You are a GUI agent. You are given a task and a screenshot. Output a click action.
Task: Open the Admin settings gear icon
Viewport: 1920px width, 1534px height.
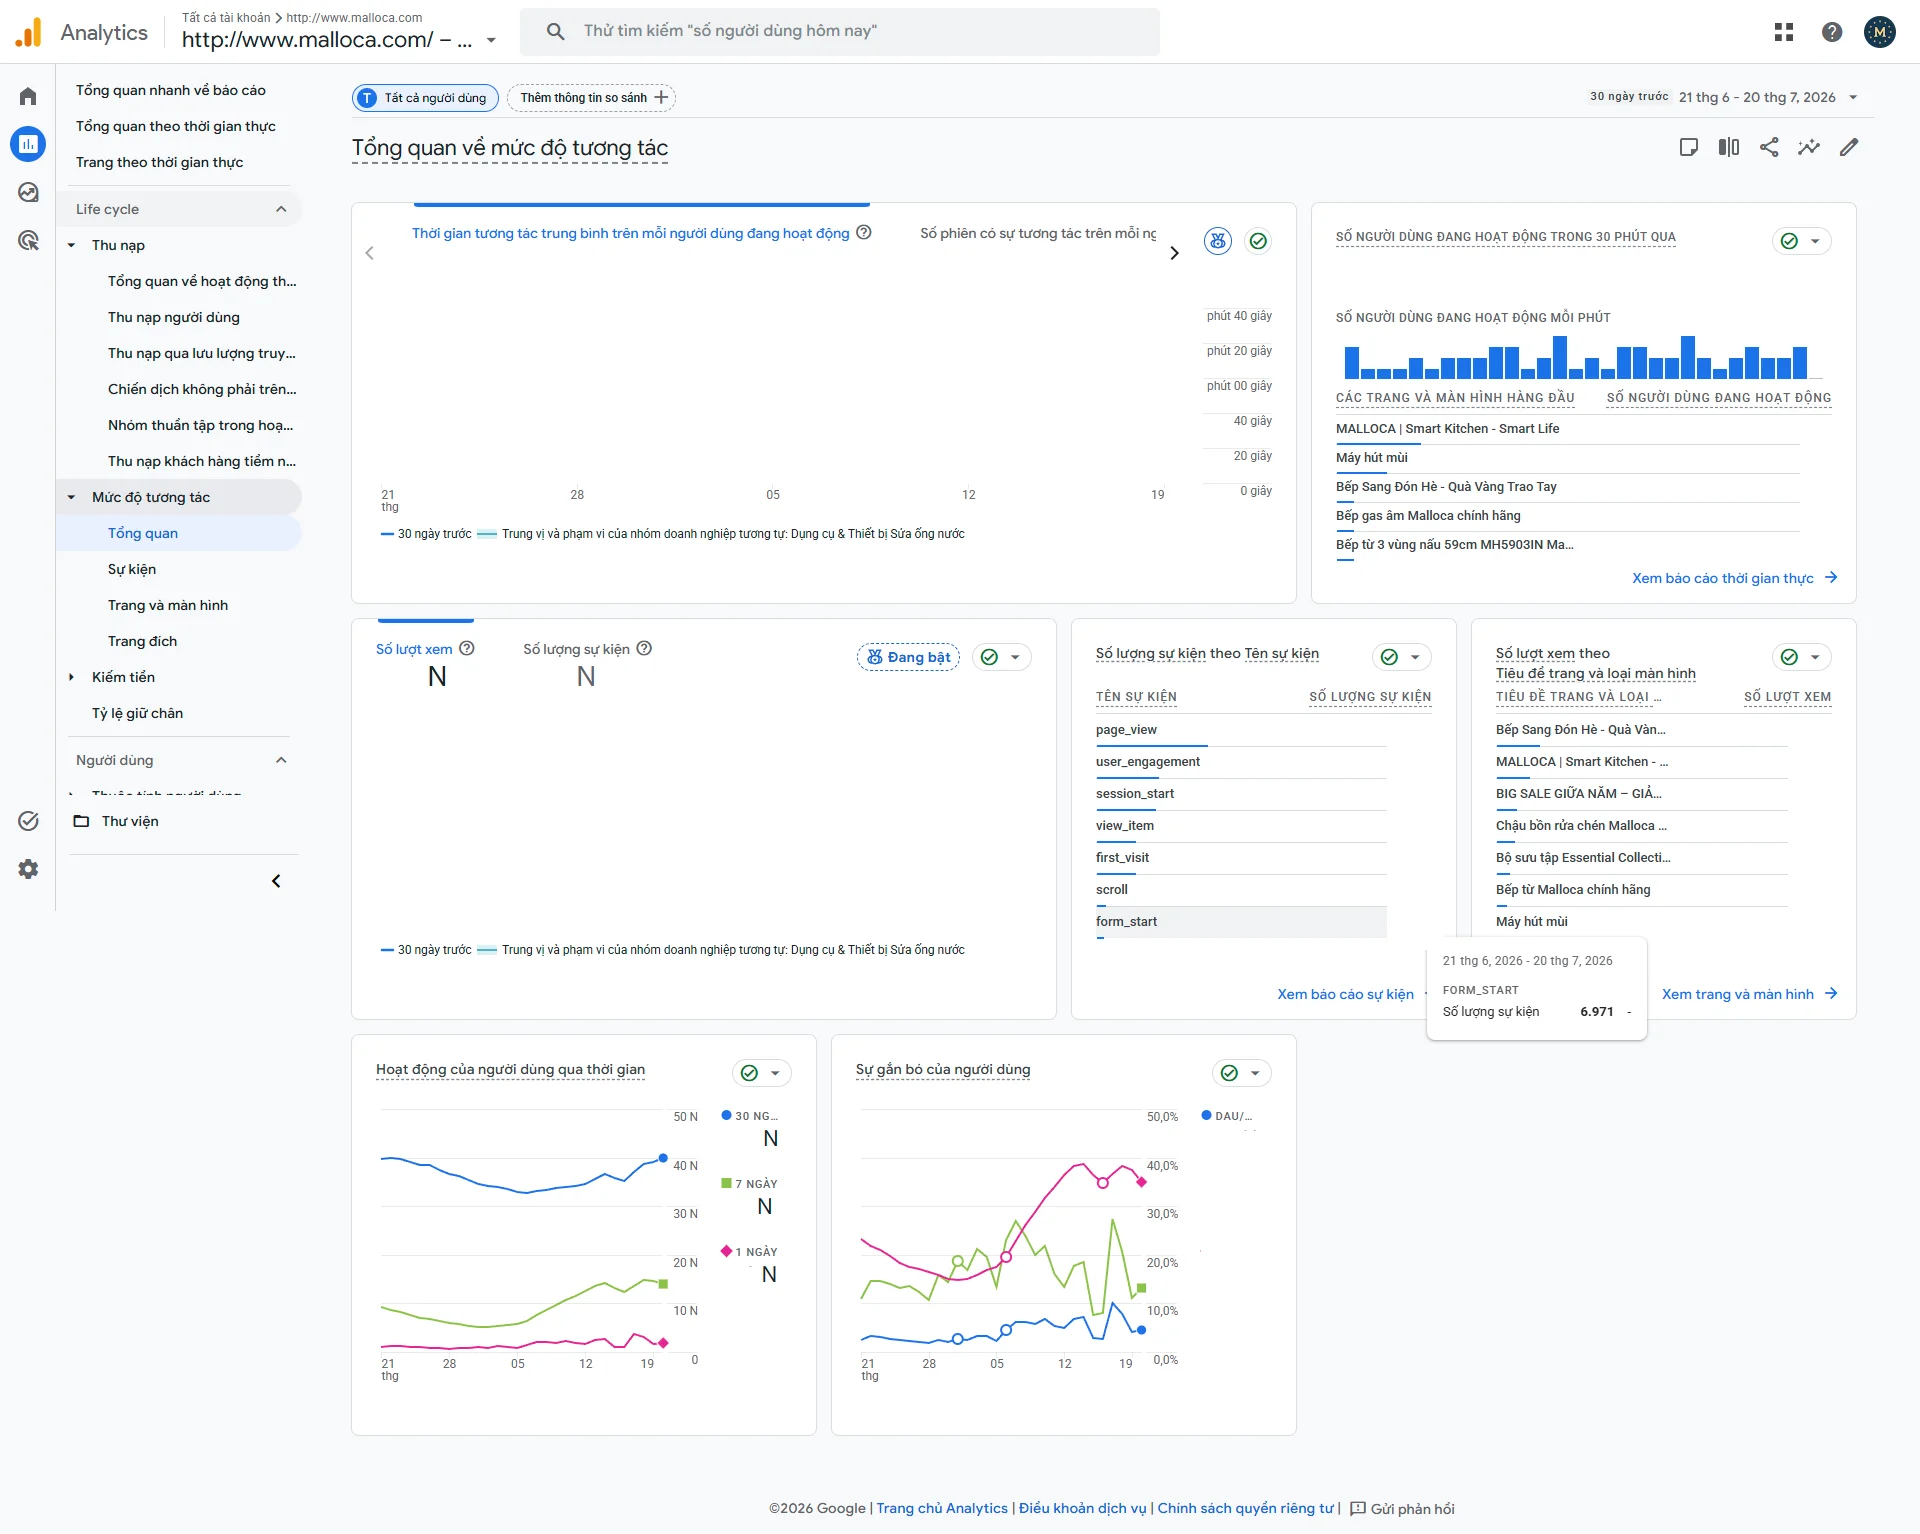click(28, 869)
